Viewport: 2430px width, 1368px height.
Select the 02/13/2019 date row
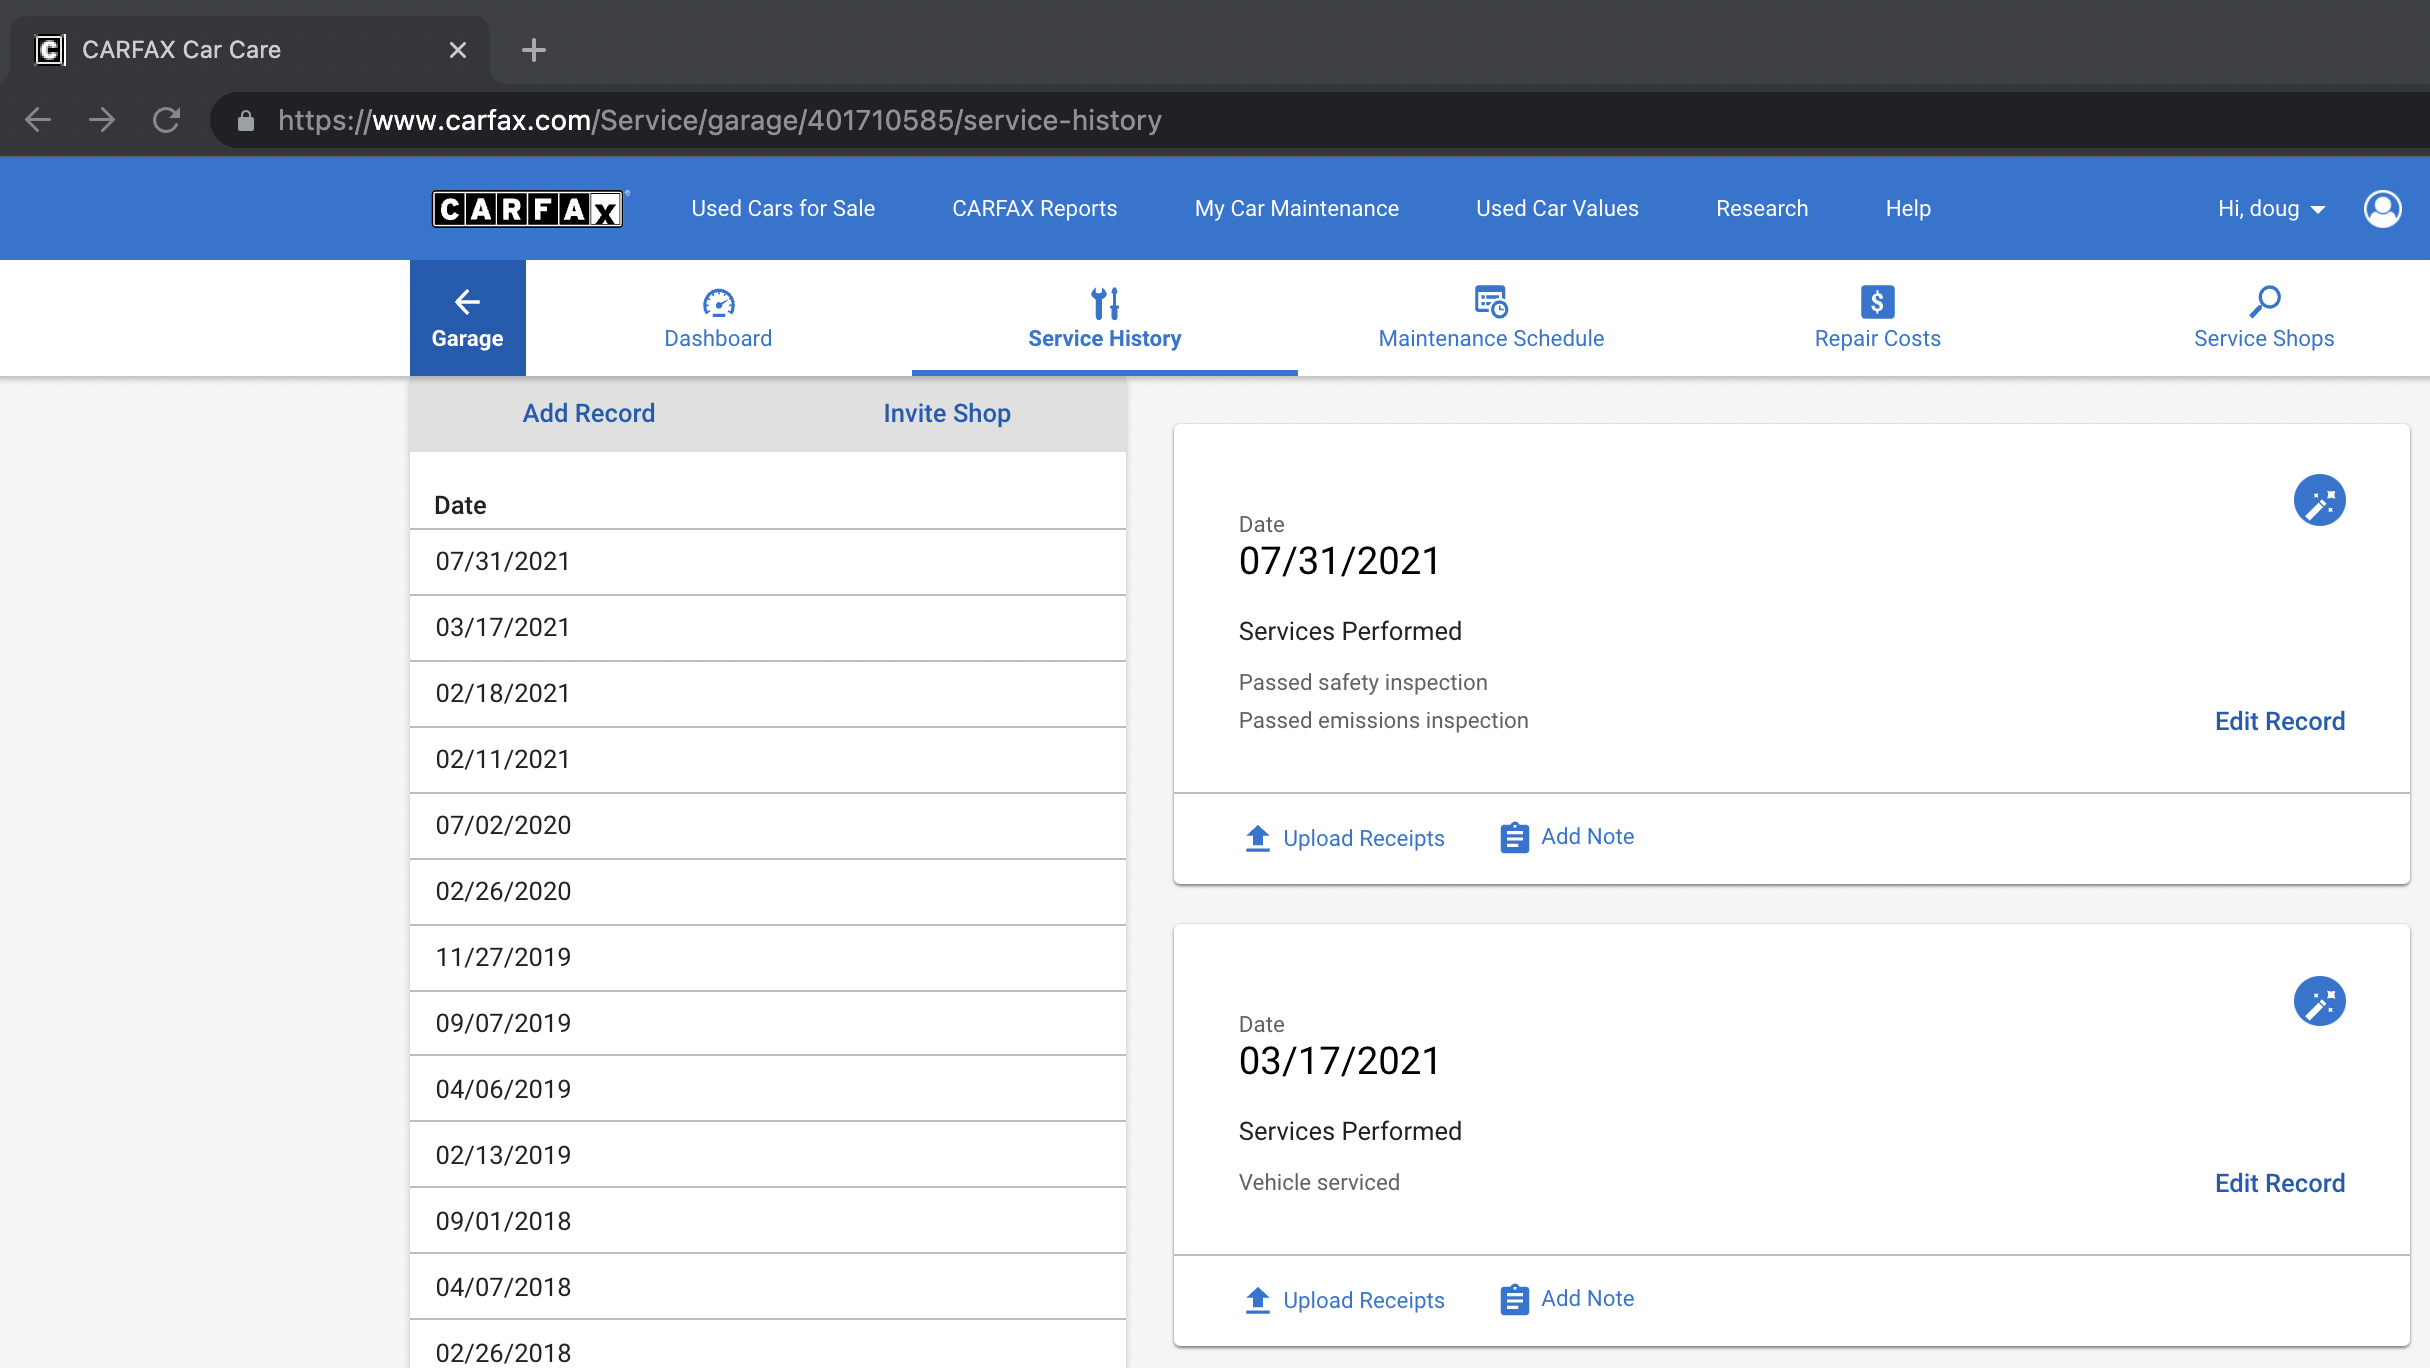768,1155
